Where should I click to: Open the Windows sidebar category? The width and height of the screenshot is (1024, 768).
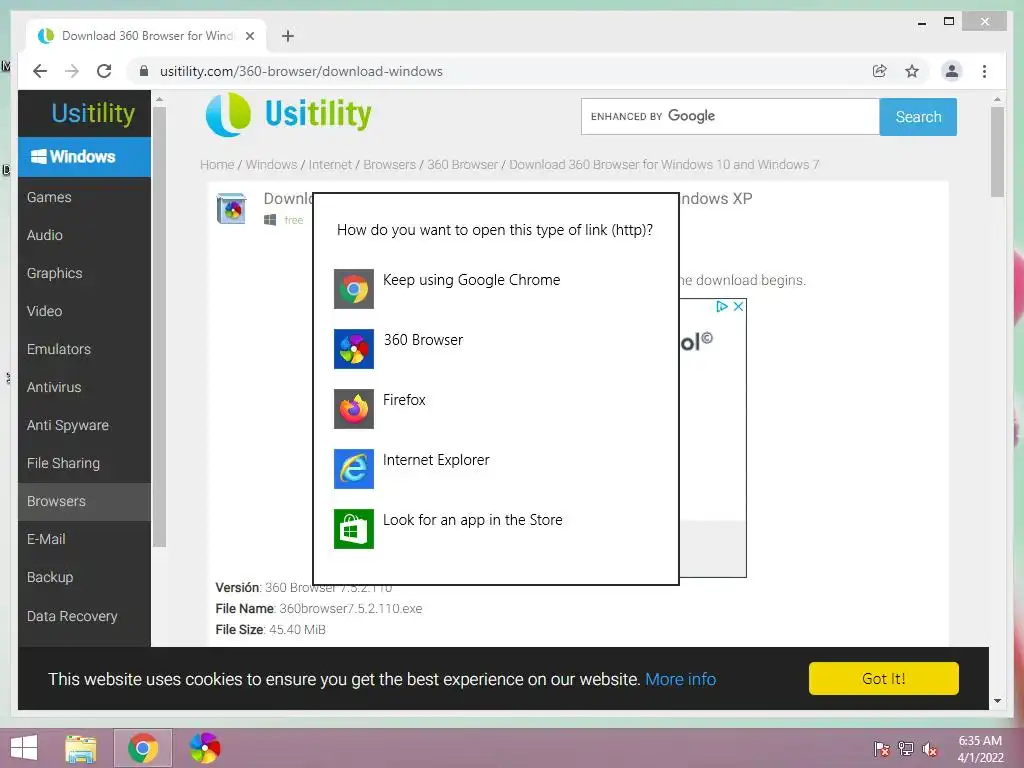click(x=84, y=157)
